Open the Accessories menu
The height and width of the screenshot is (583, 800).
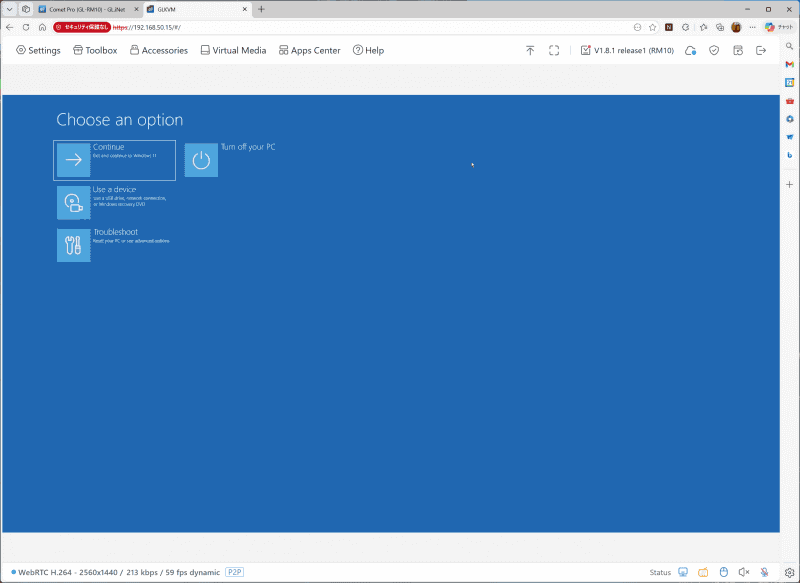159,50
